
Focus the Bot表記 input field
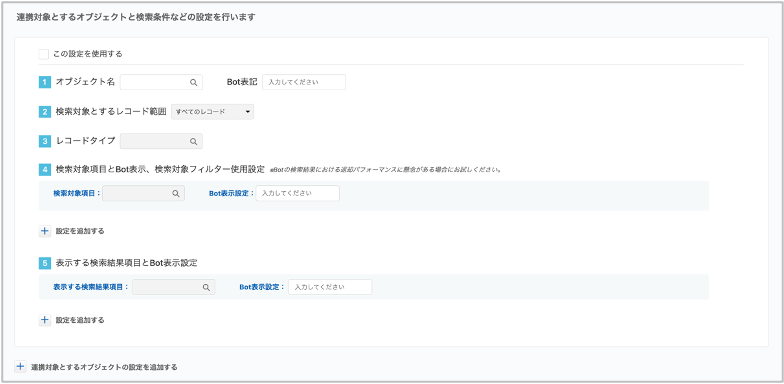(304, 82)
